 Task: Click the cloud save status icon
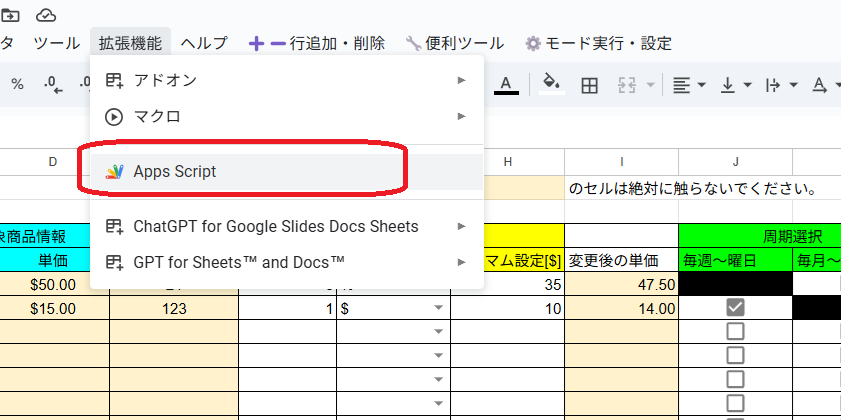tap(46, 16)
